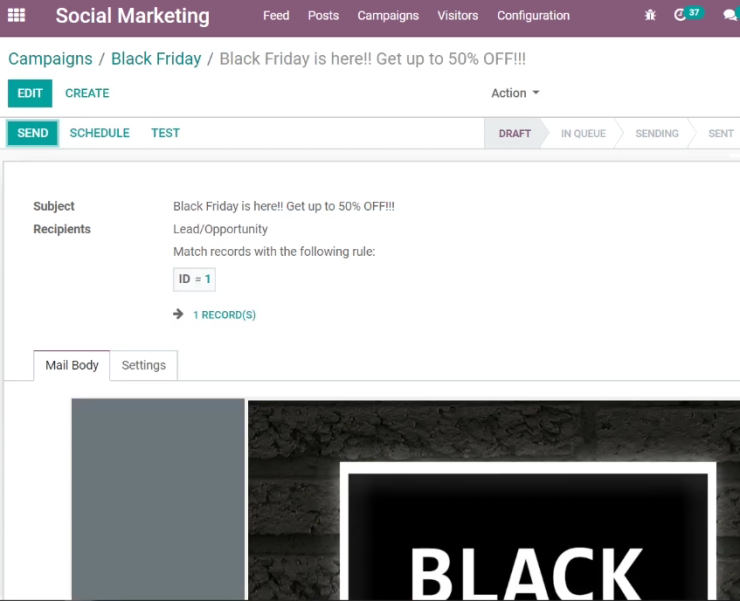The height and width of the screenshot is (601, 740).
Task: Click the TEST button
Action: tap(165, 133)
